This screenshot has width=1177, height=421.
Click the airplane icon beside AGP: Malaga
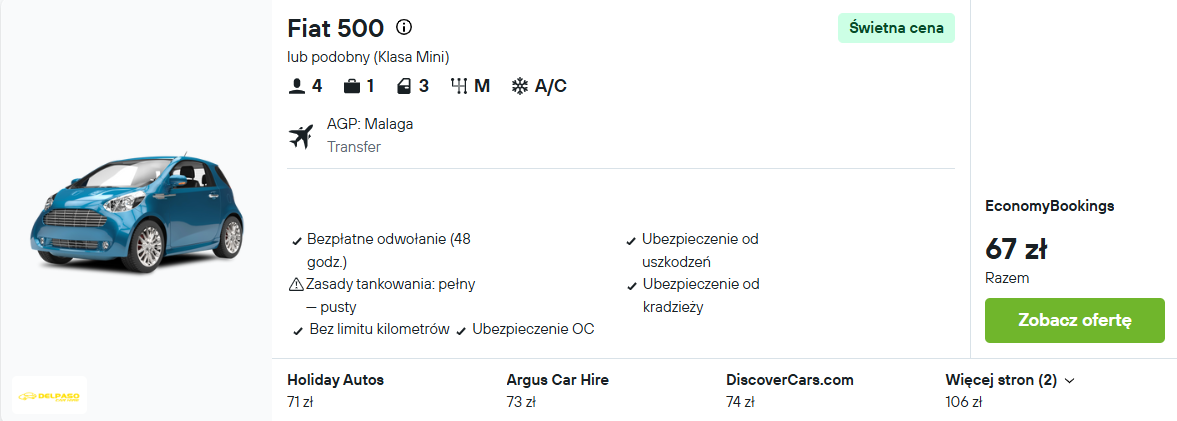tap(300, 137)
